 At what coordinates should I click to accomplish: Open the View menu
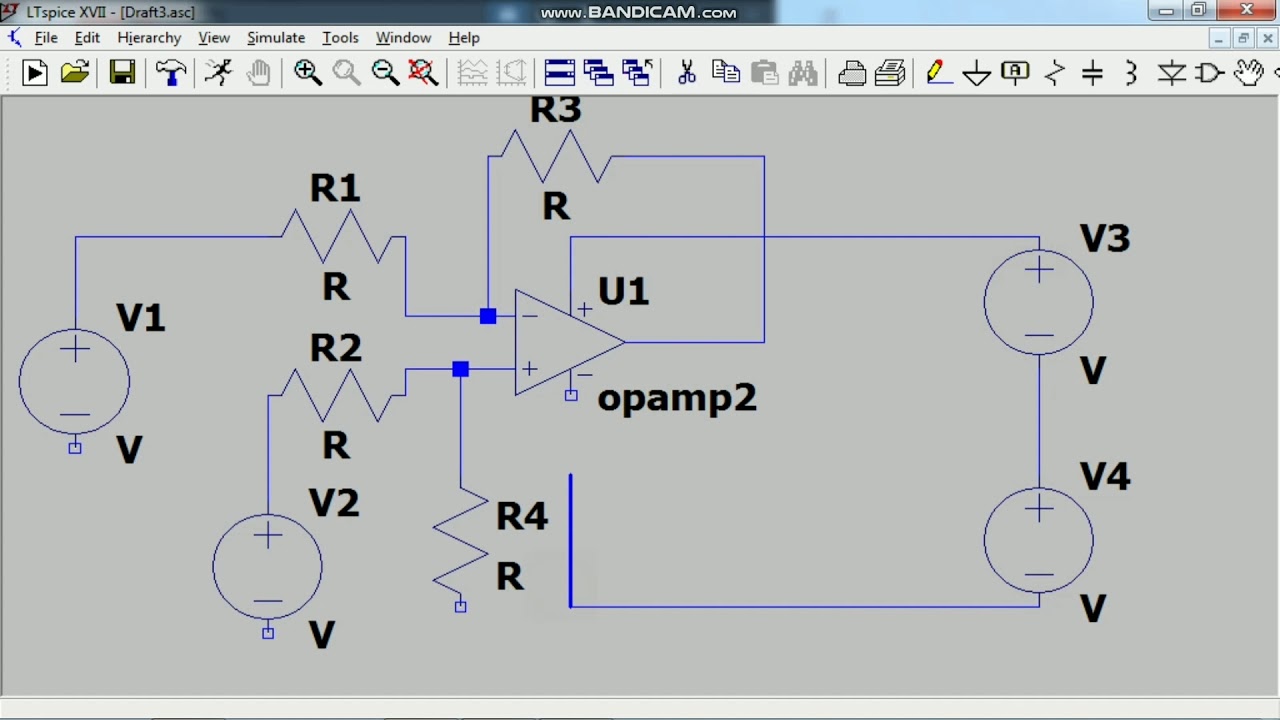[x=214, y=38]
